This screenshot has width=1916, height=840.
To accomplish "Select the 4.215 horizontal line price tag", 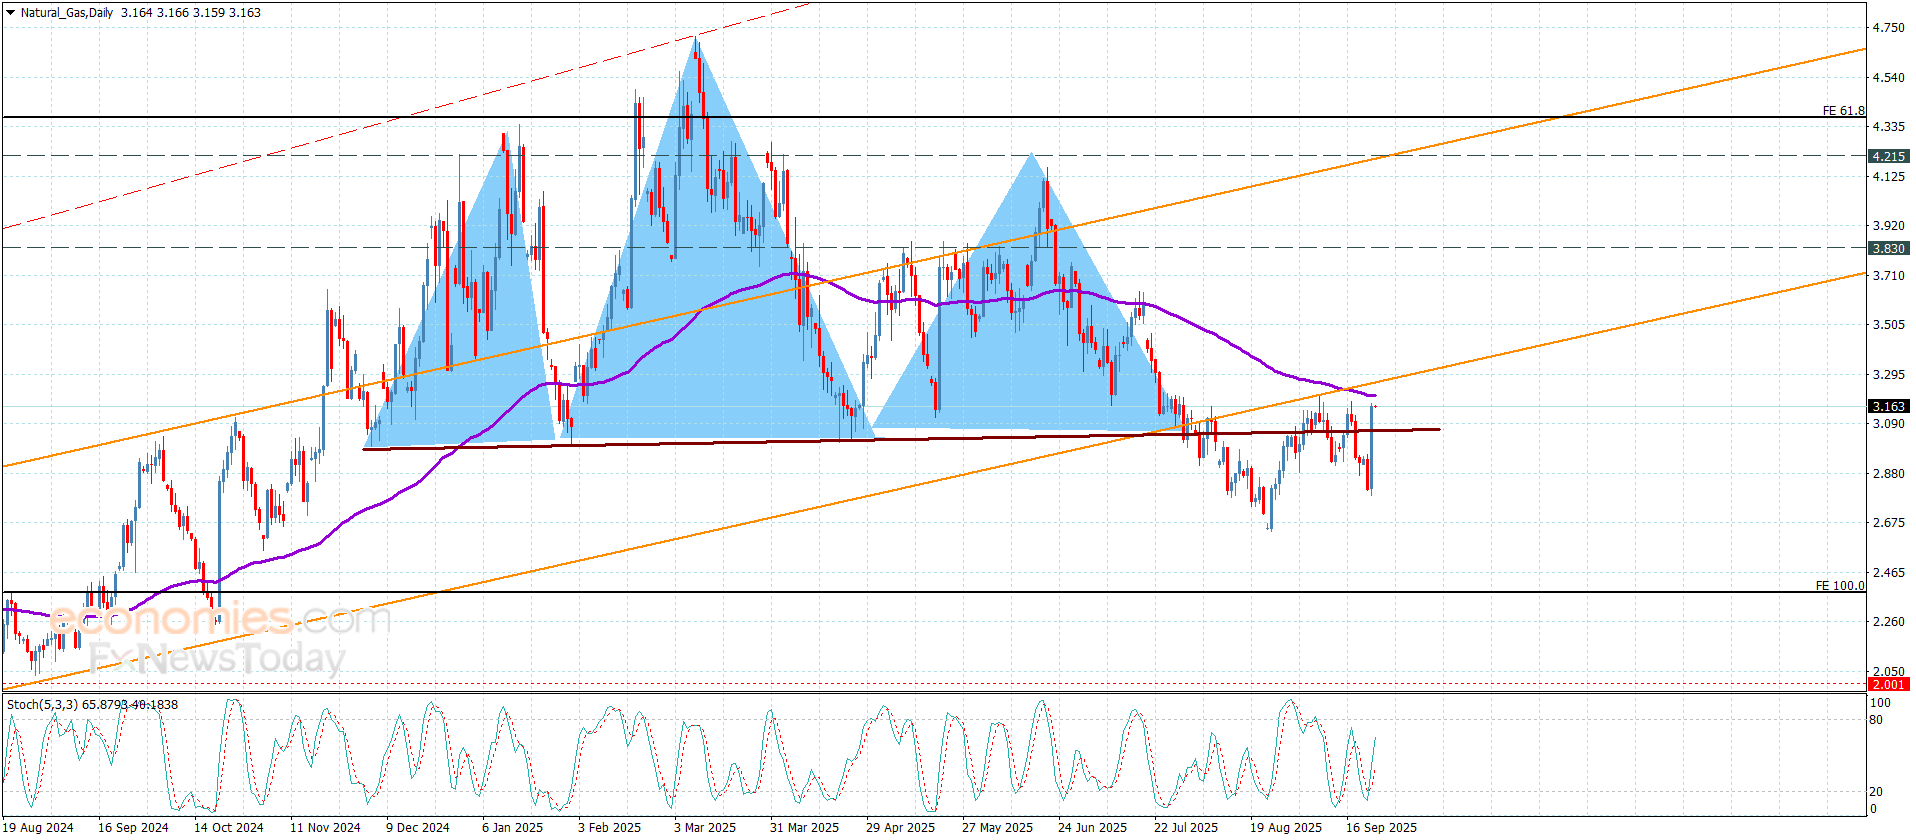I will tap(1888, 156).
